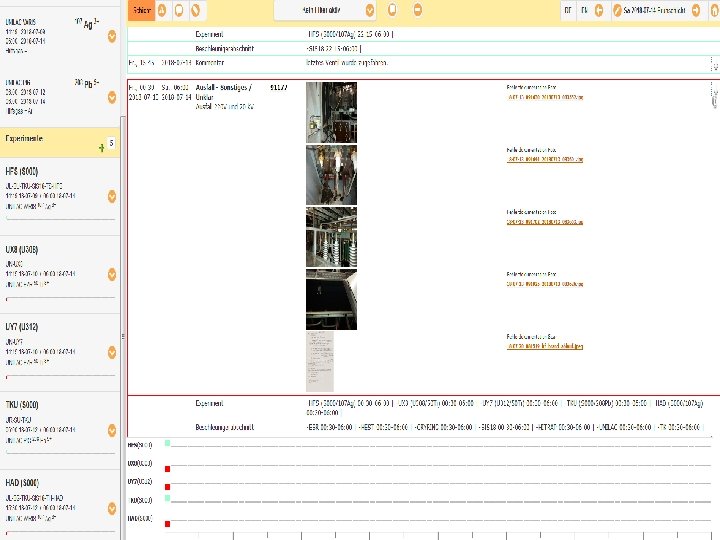Click the Kommentar entry text
Viewport: 720px width, 540px height.
347,62
